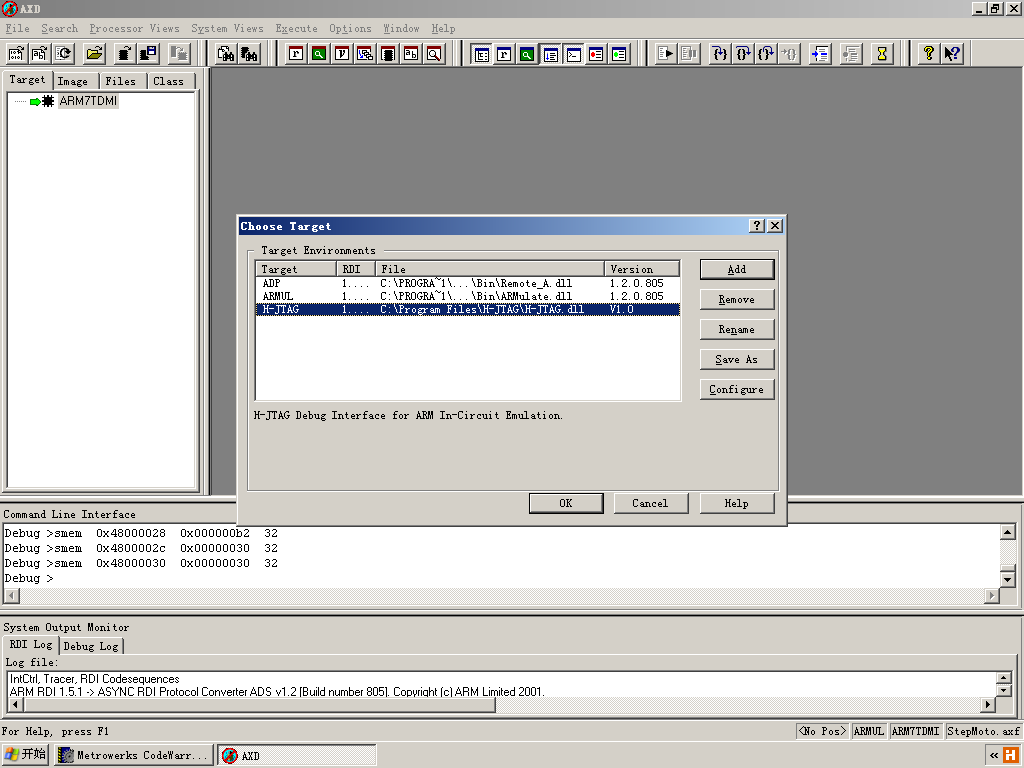The image size is (1024, 768).
Task: Toggle the system Output Monitor icon
Action: tap(551, 54)
